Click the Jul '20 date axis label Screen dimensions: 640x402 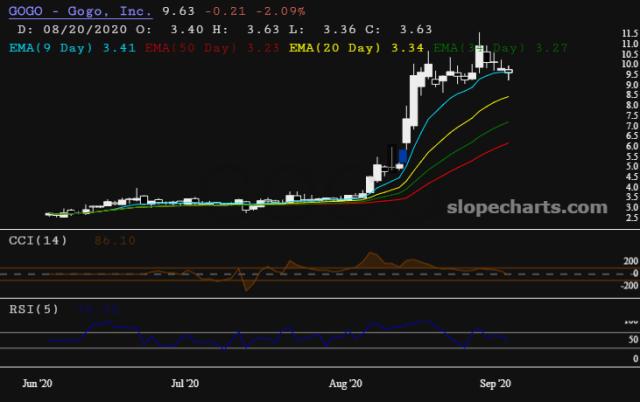click(x=185, y=383)
